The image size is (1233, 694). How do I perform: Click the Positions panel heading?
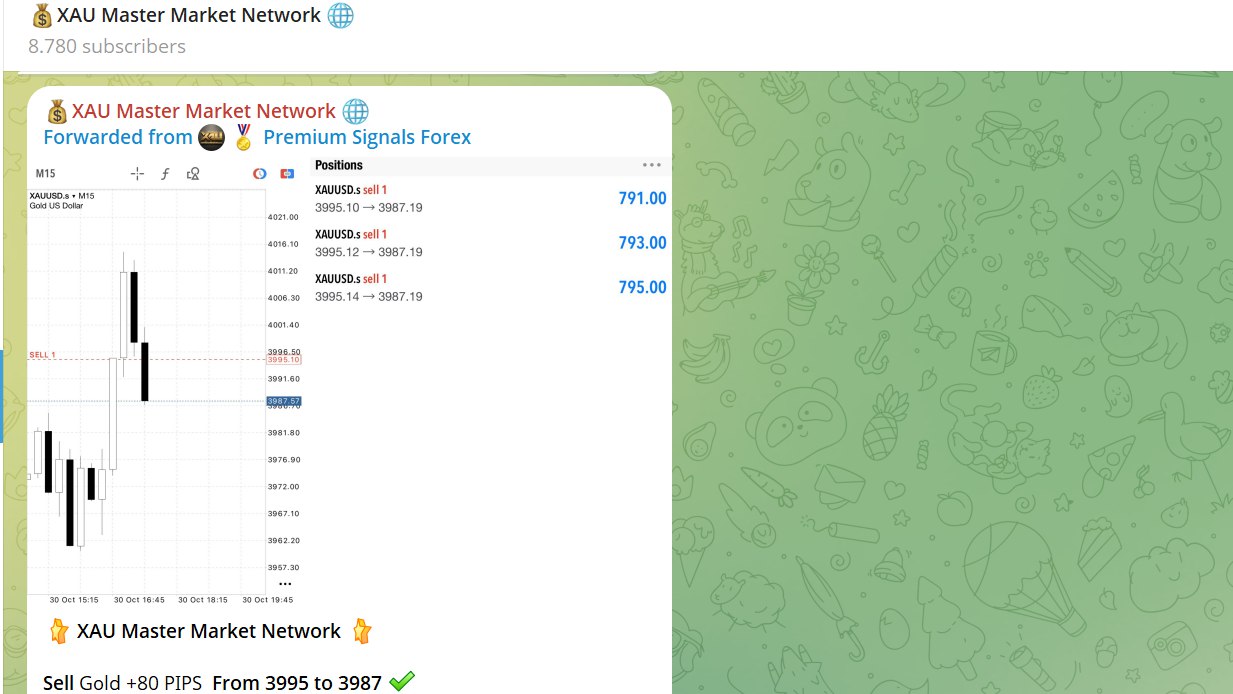coord(339,165)
